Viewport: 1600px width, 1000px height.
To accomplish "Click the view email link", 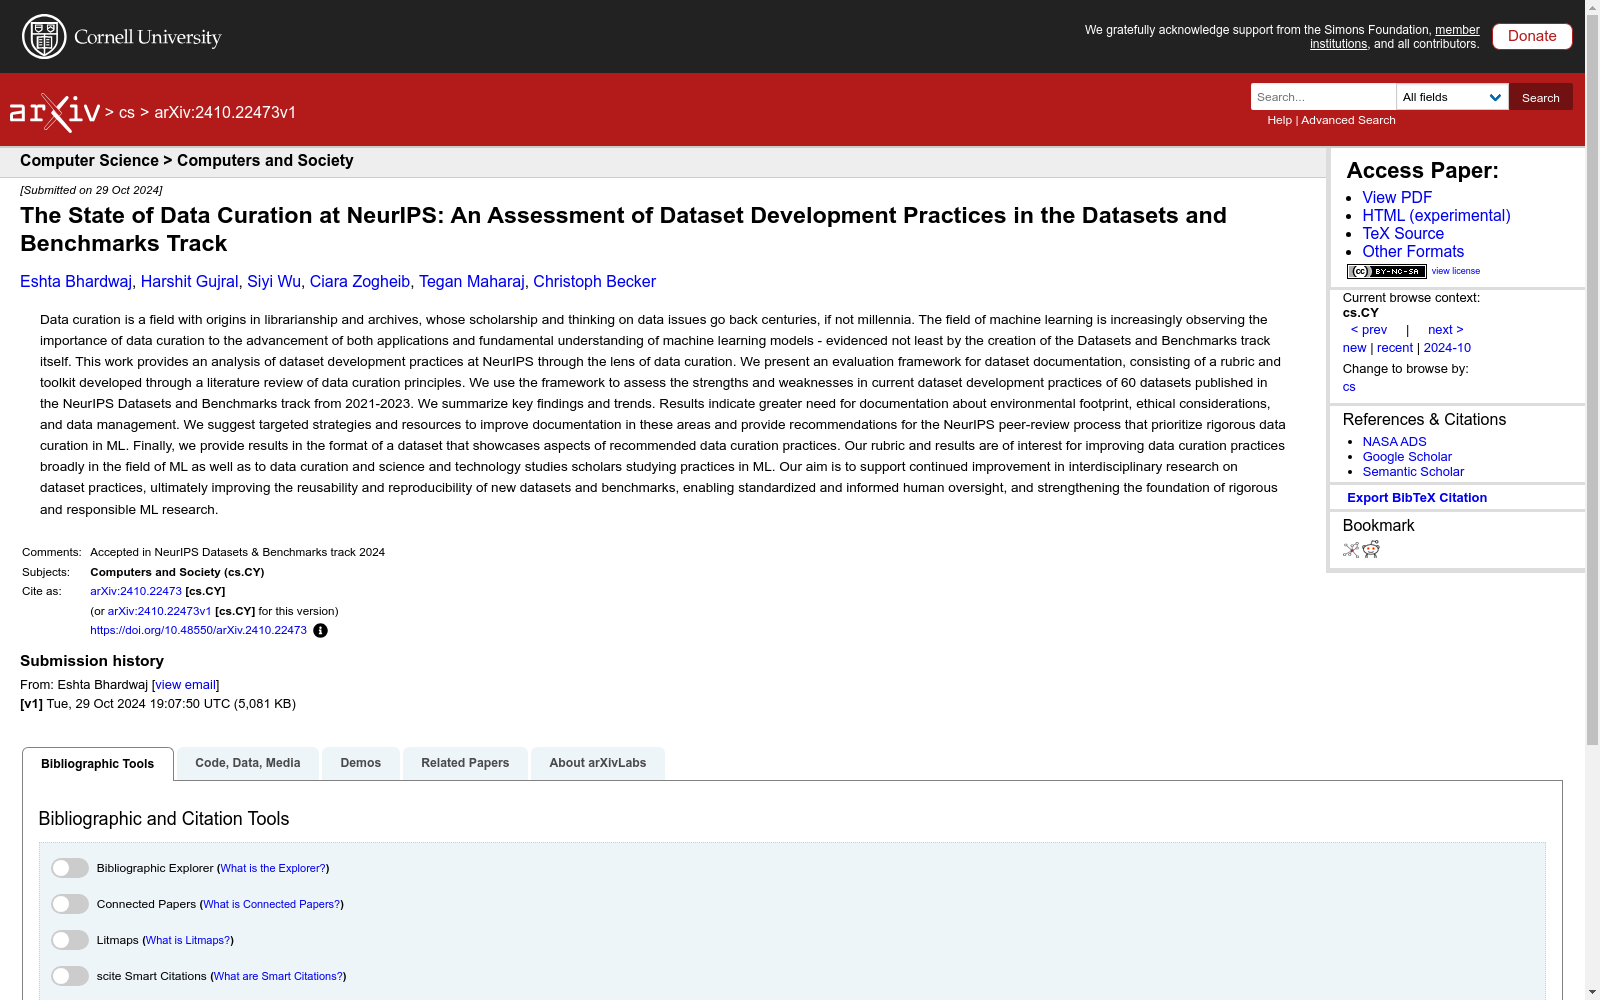I will tap(186, 685).
